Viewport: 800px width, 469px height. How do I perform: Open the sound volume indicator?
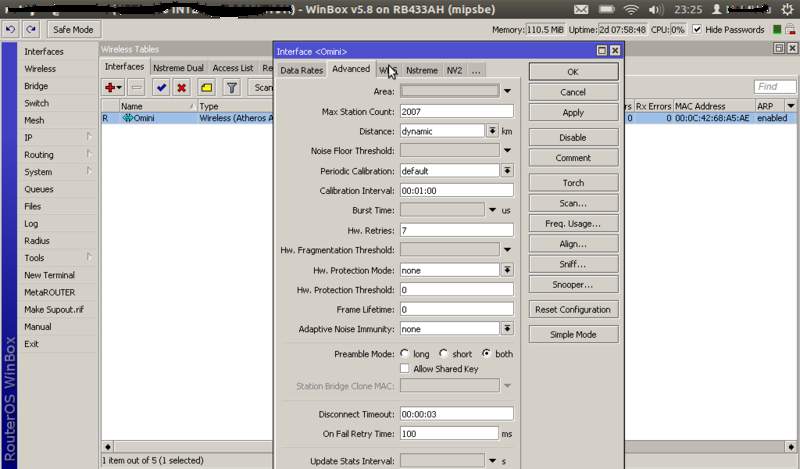click(656, 10)
